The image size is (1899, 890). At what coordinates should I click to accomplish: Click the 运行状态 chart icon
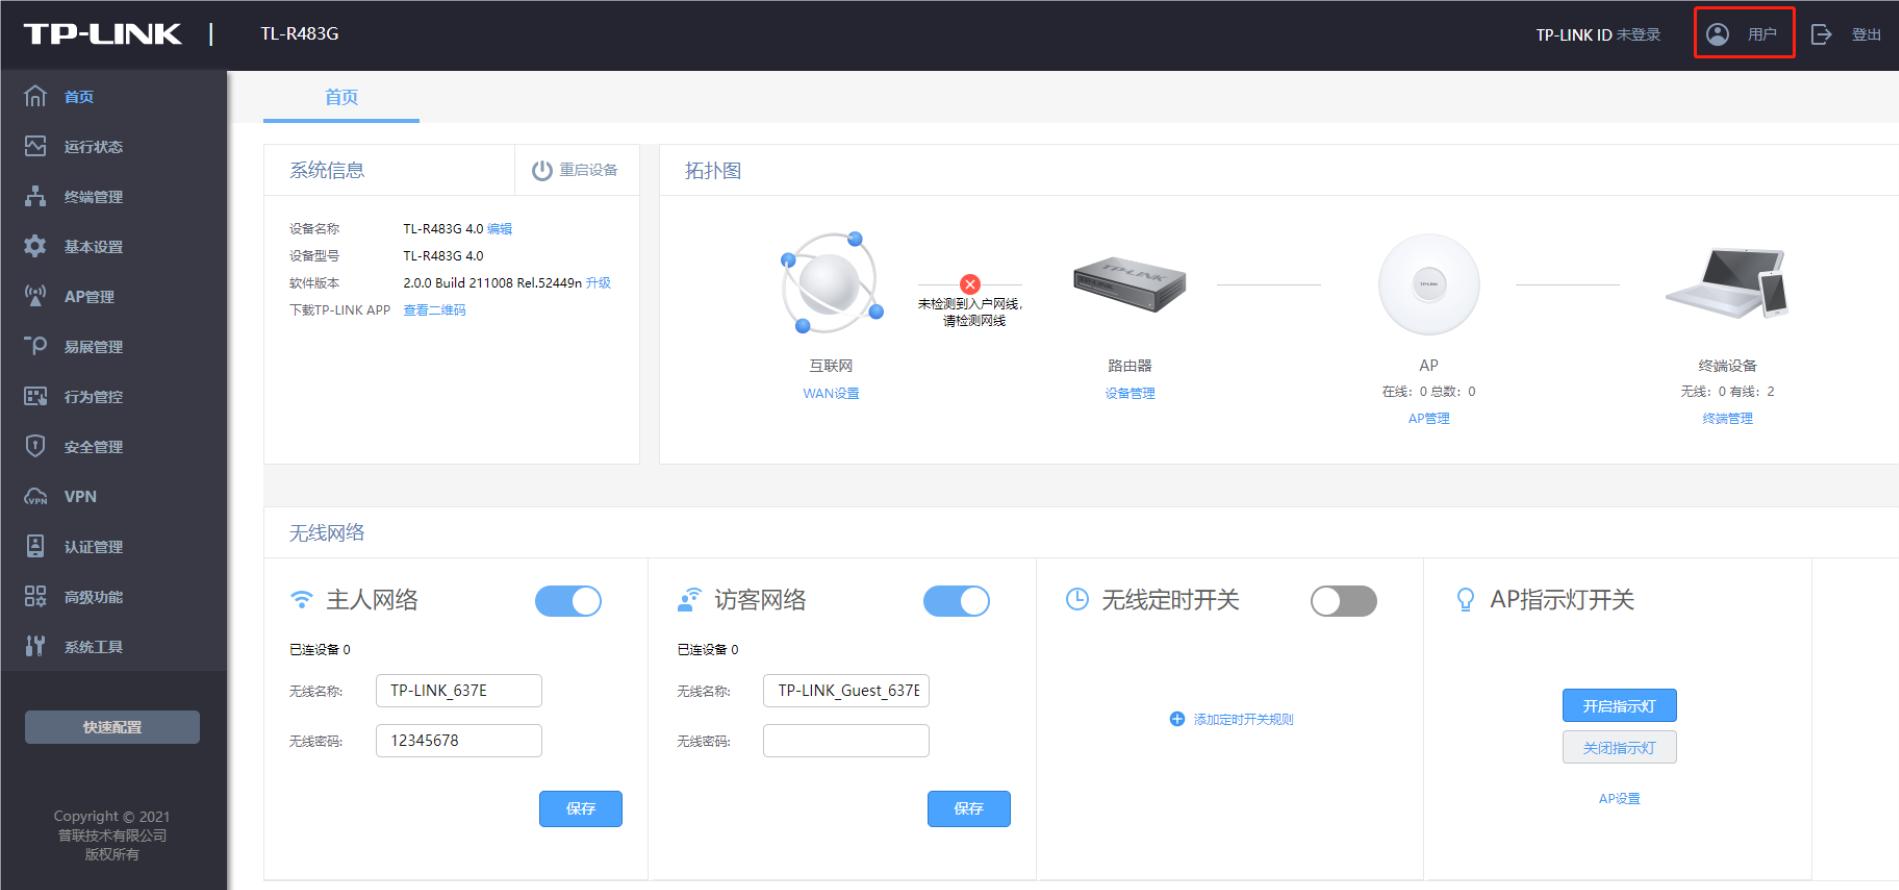point(35,146)
